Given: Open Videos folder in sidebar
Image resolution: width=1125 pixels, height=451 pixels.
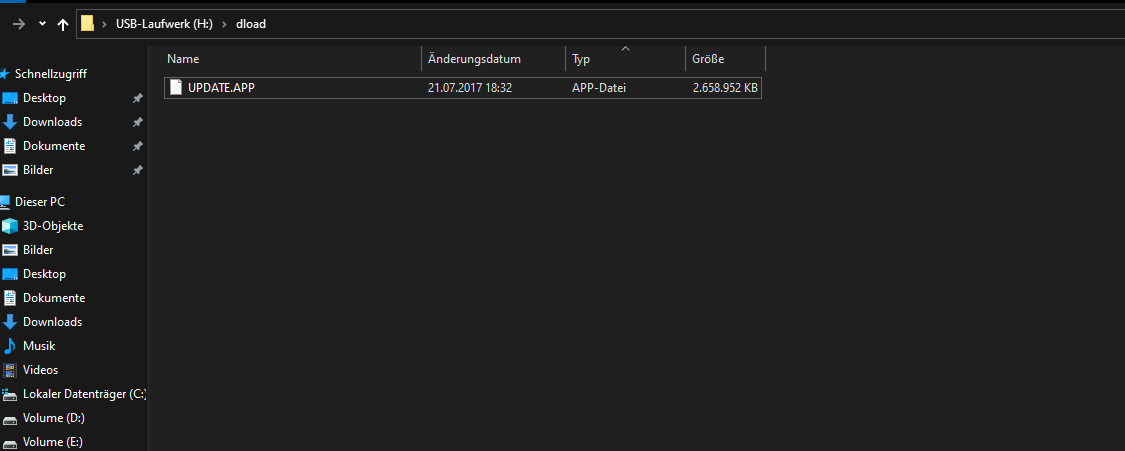Looking at the screenshot, I should [40, 370].
